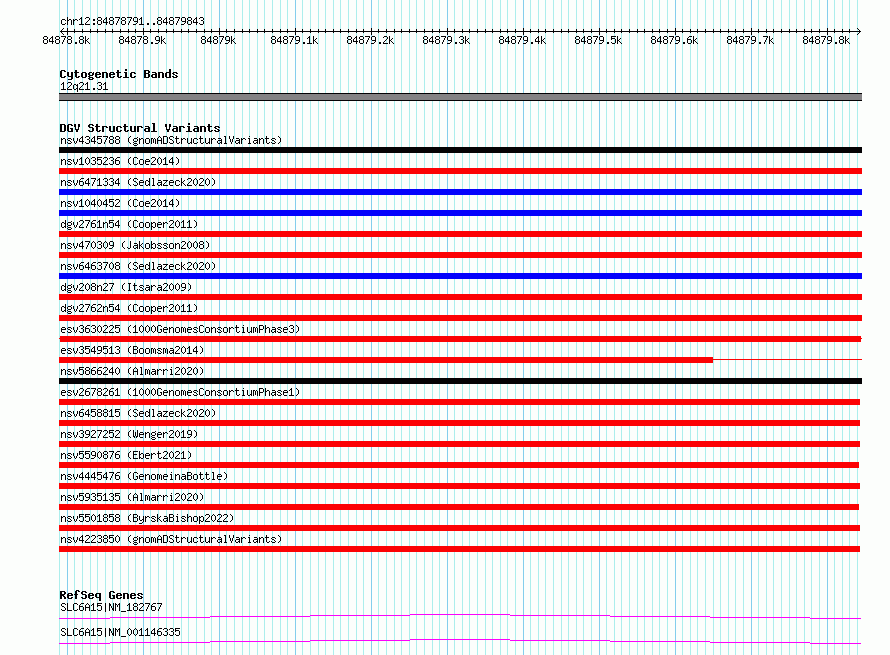Open variant esv3549513 (Boomsma2014) label
Viewport: 890px width, 655px height.
pos(132,350)
